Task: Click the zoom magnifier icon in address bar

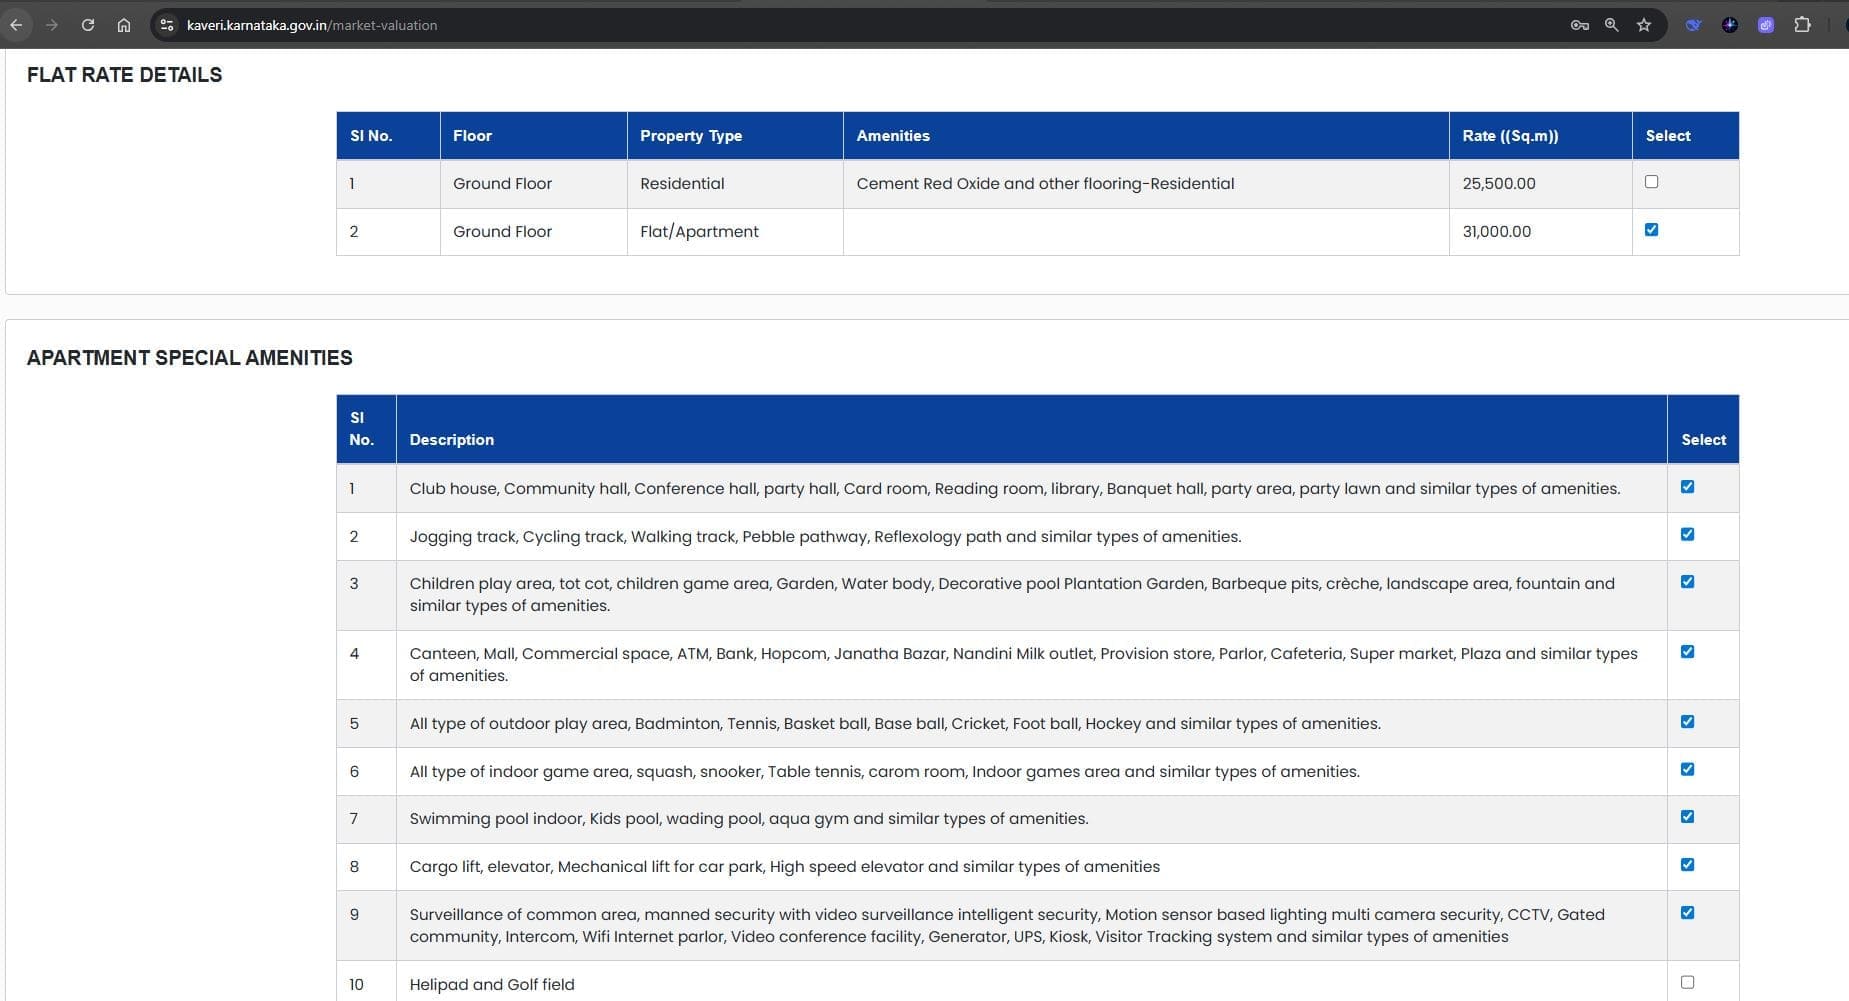Action: point(1611,25)
